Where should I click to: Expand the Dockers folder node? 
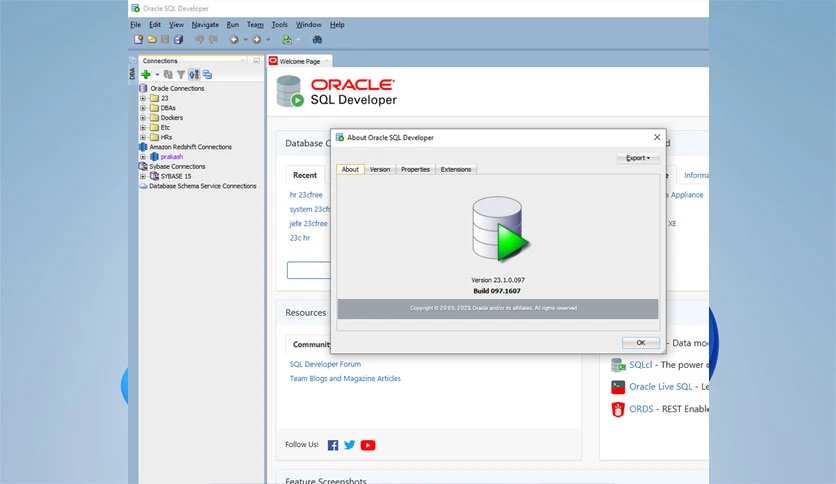(143, 118)
